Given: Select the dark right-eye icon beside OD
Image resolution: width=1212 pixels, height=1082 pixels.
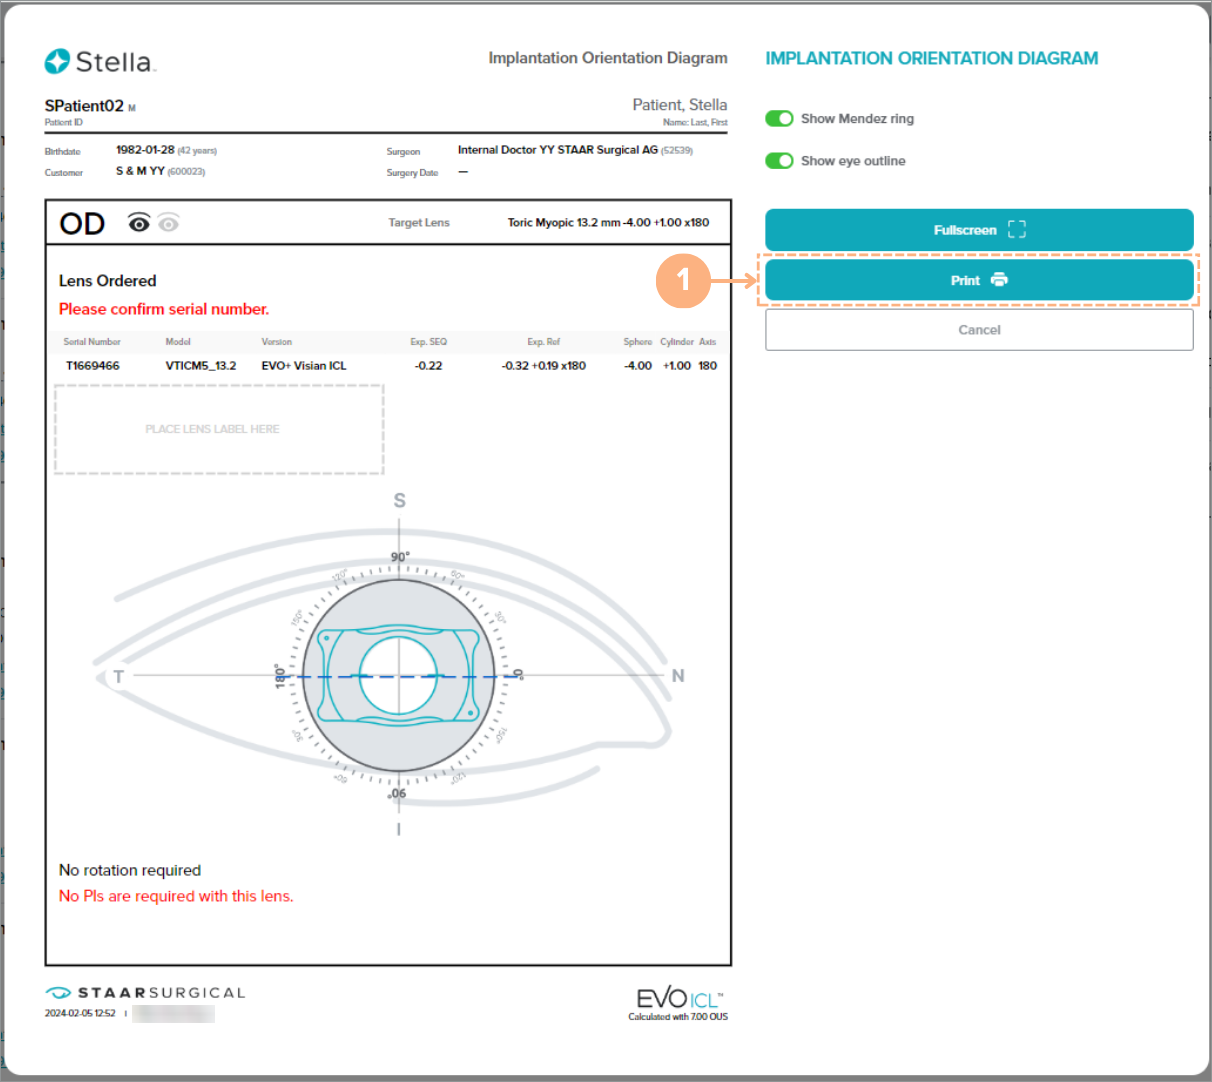Looking at the screenshot, I should coord(139,223).
